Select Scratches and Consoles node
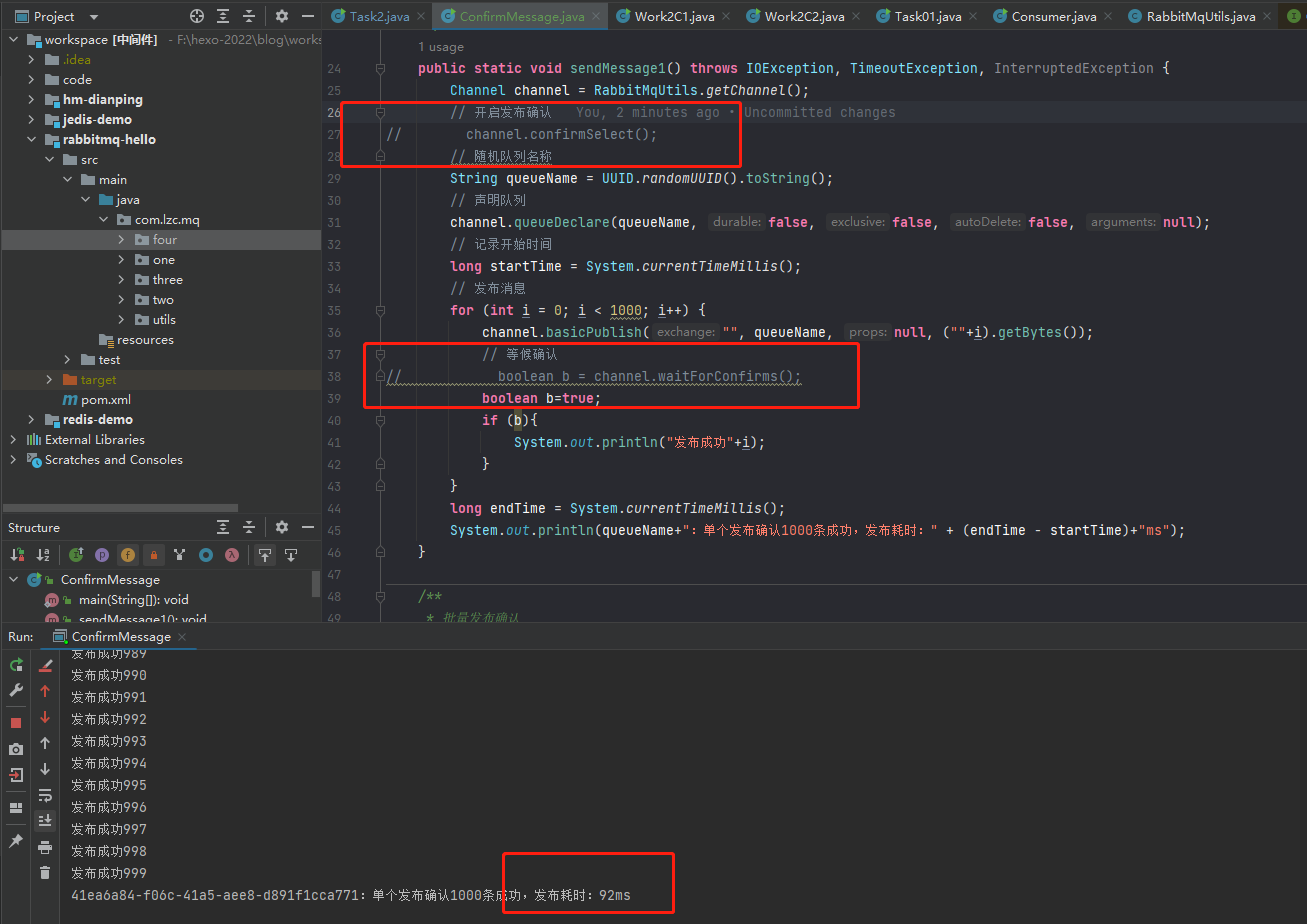The height and width of the screenshot is (924, 1307). [x=113, y=460]
